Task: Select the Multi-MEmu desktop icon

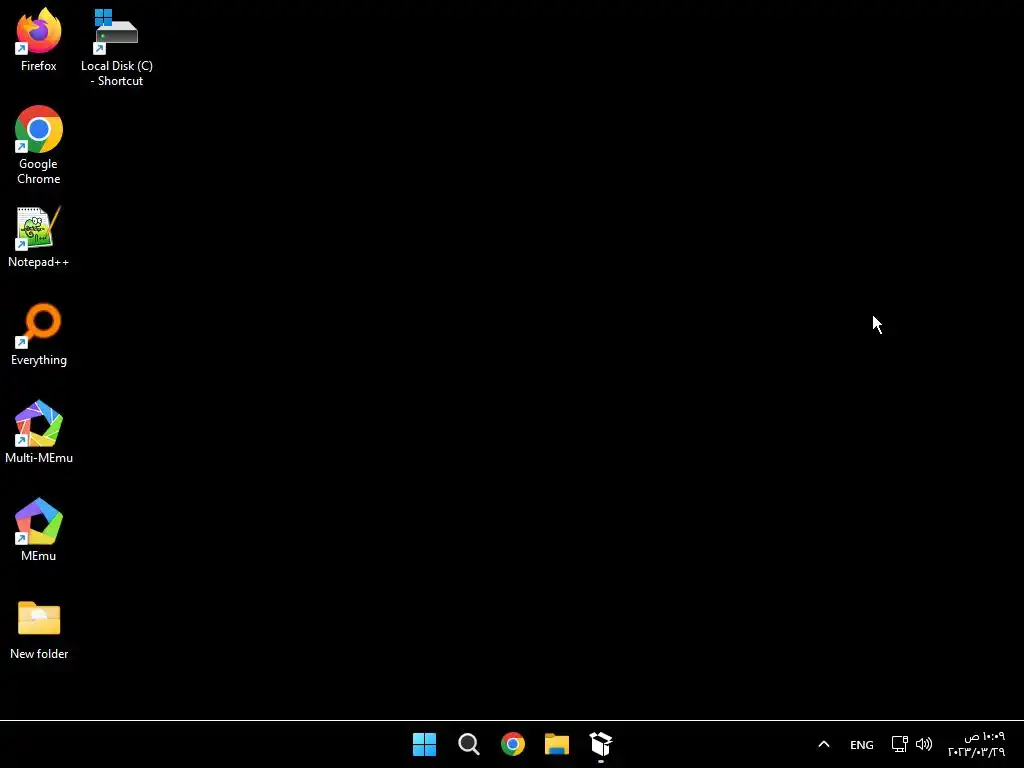Action: (x=39, y=432)
